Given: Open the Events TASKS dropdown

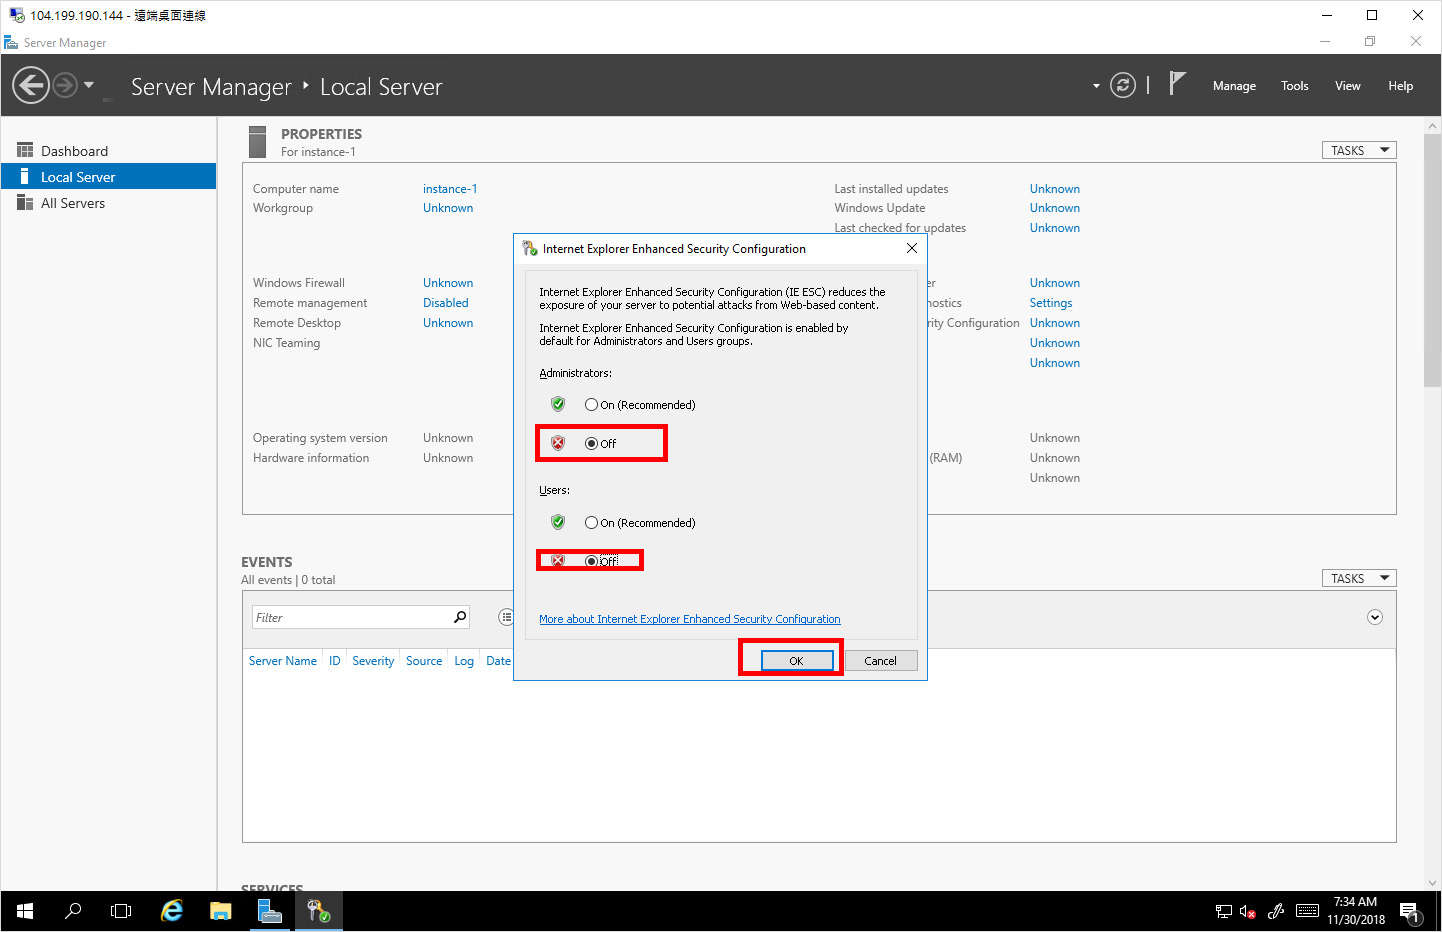Looking at the screenshot, I should click(1359, 578).
